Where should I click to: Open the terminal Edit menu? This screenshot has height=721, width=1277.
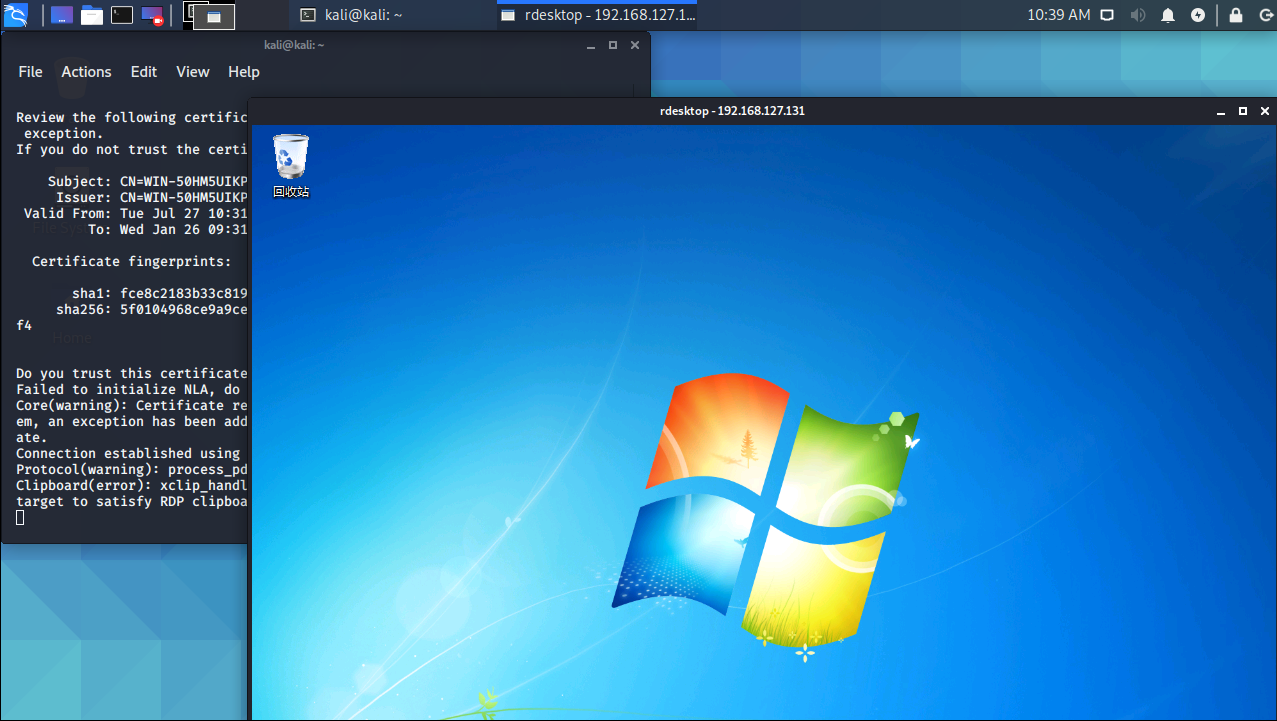point(144,72)
